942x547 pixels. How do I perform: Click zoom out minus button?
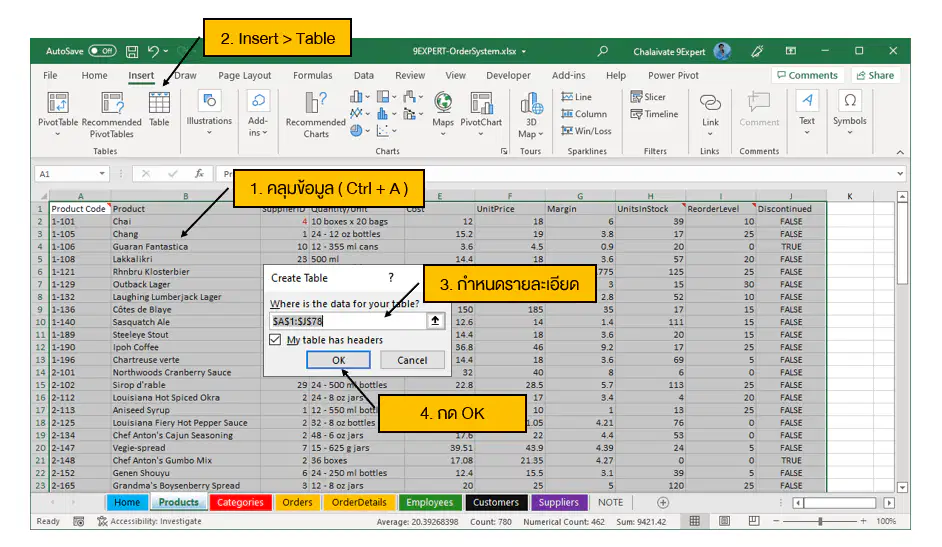[776, 521]
